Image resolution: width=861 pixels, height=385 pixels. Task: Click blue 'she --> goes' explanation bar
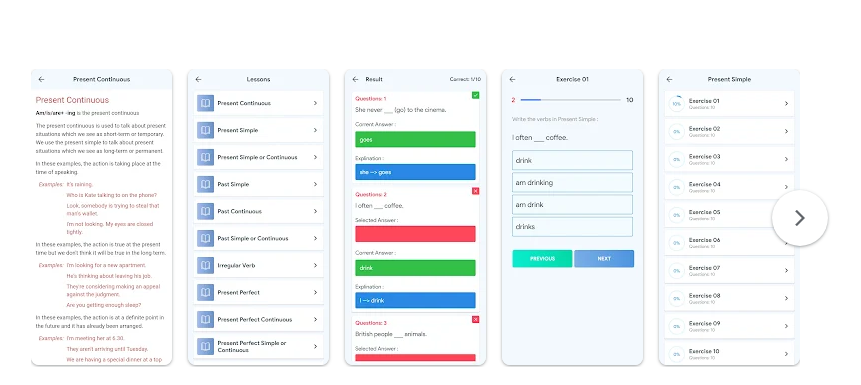coord(415,172)
